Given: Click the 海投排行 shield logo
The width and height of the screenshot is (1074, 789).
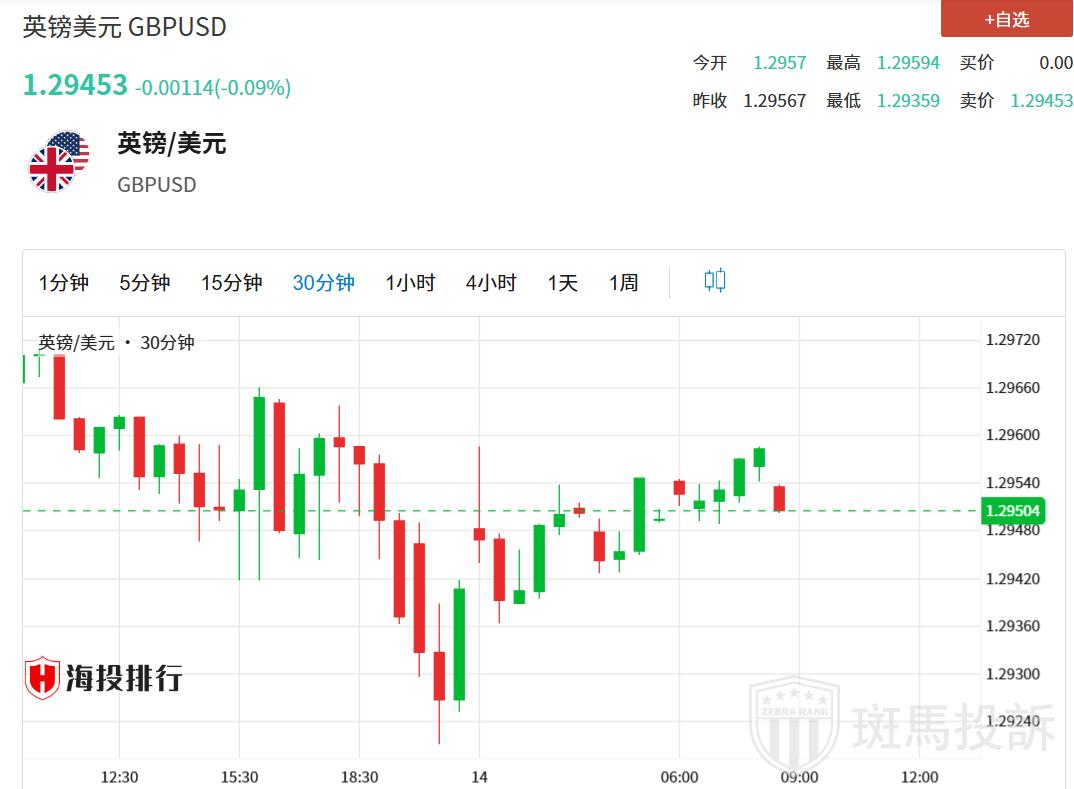Looking at the screenshot, I should [42, 679].
